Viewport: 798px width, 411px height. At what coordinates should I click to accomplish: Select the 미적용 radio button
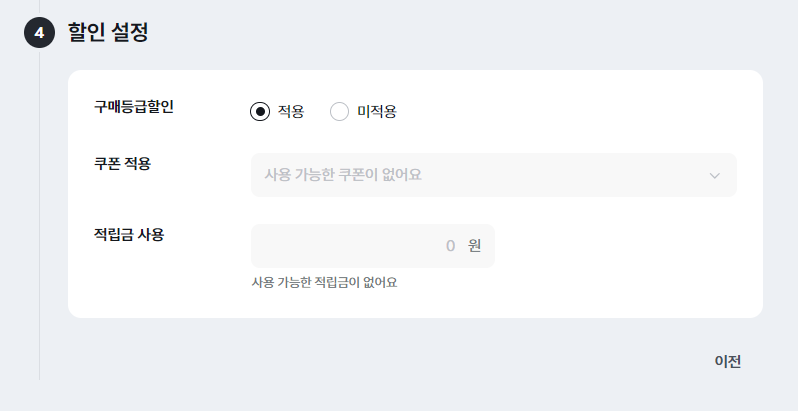coord(340,111)
